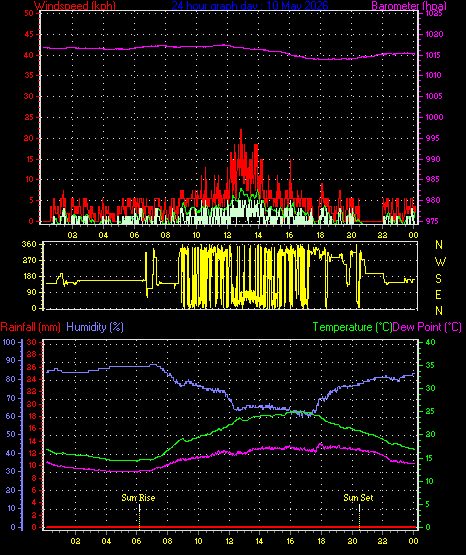Click the E compass letter beside direction graph
Image resolution: width=466 pixels, height=555 pixels.
438,294
